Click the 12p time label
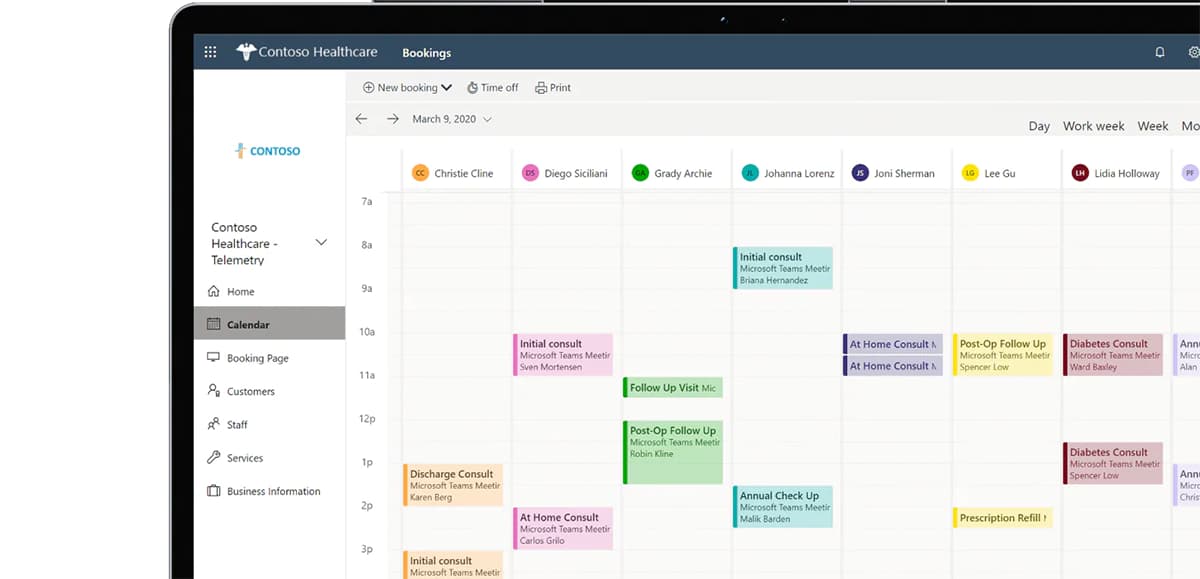1200x579 pixels. tap(366, 419)
